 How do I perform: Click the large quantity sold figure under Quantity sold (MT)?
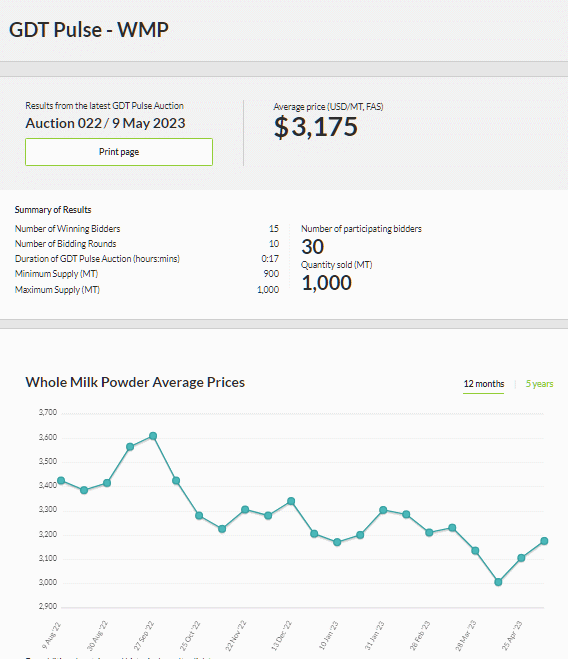[x=327, y=283]
